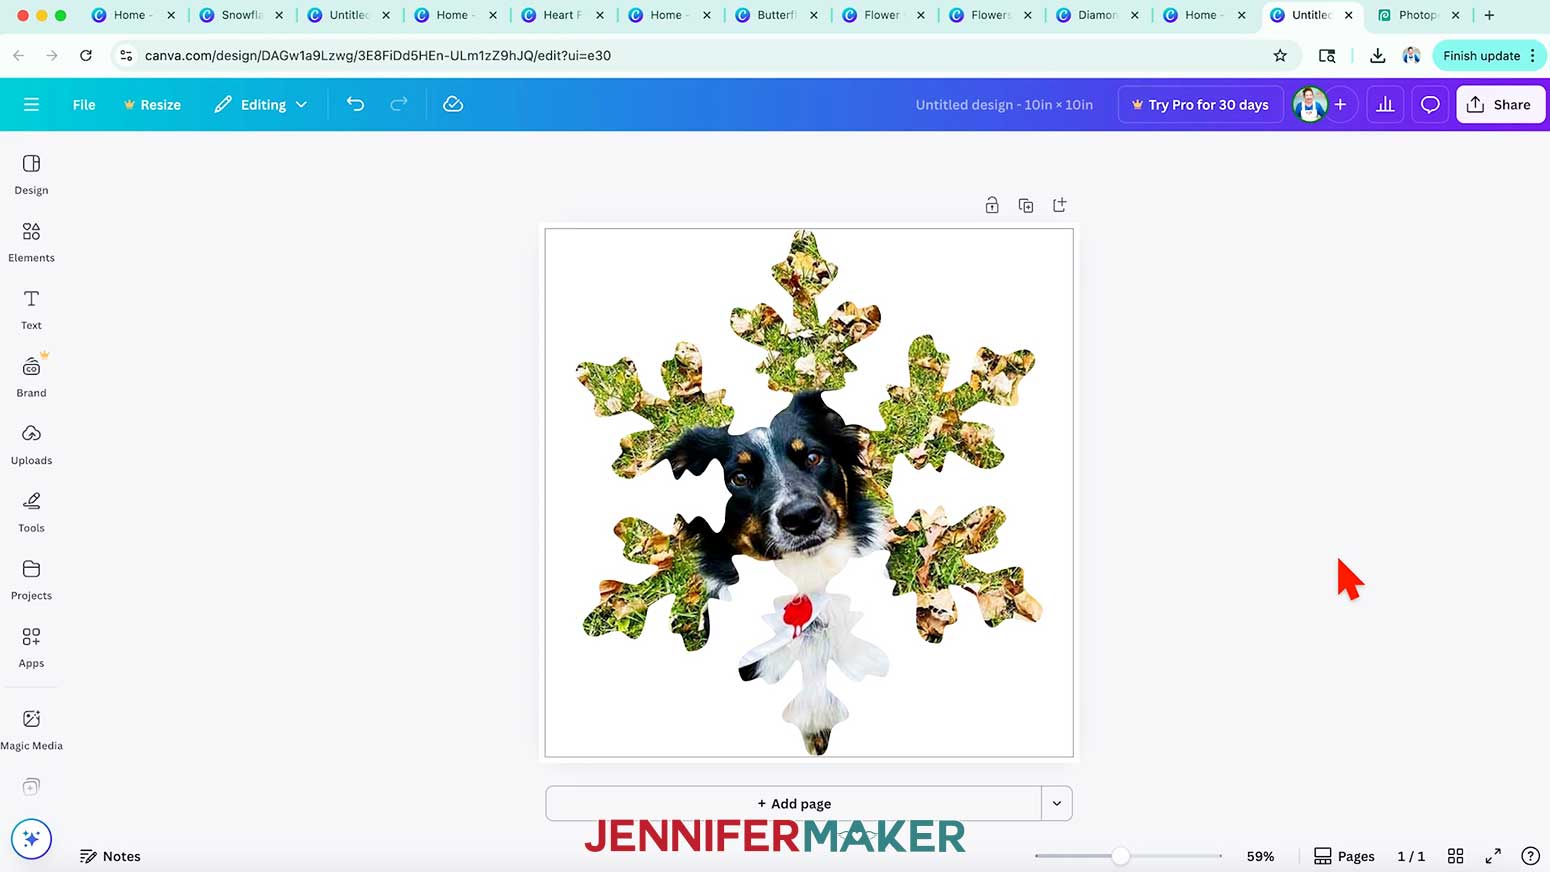
Task: Open grid view of pages
Action: pos(1456,856)
